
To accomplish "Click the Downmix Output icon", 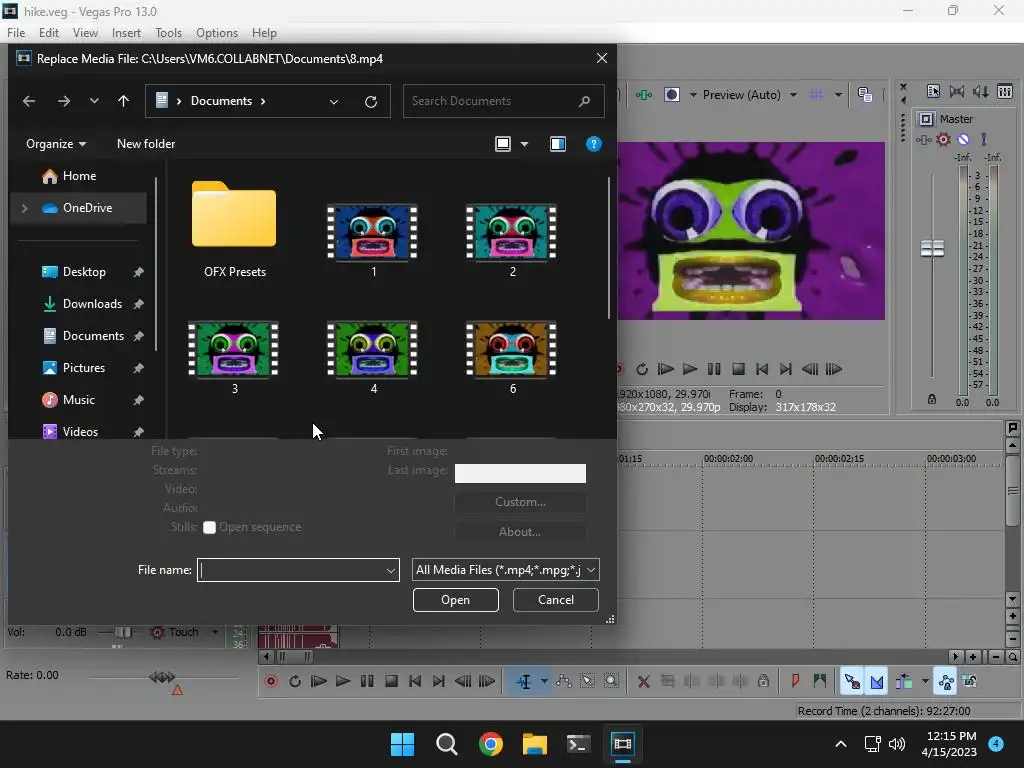I will 957,91.
